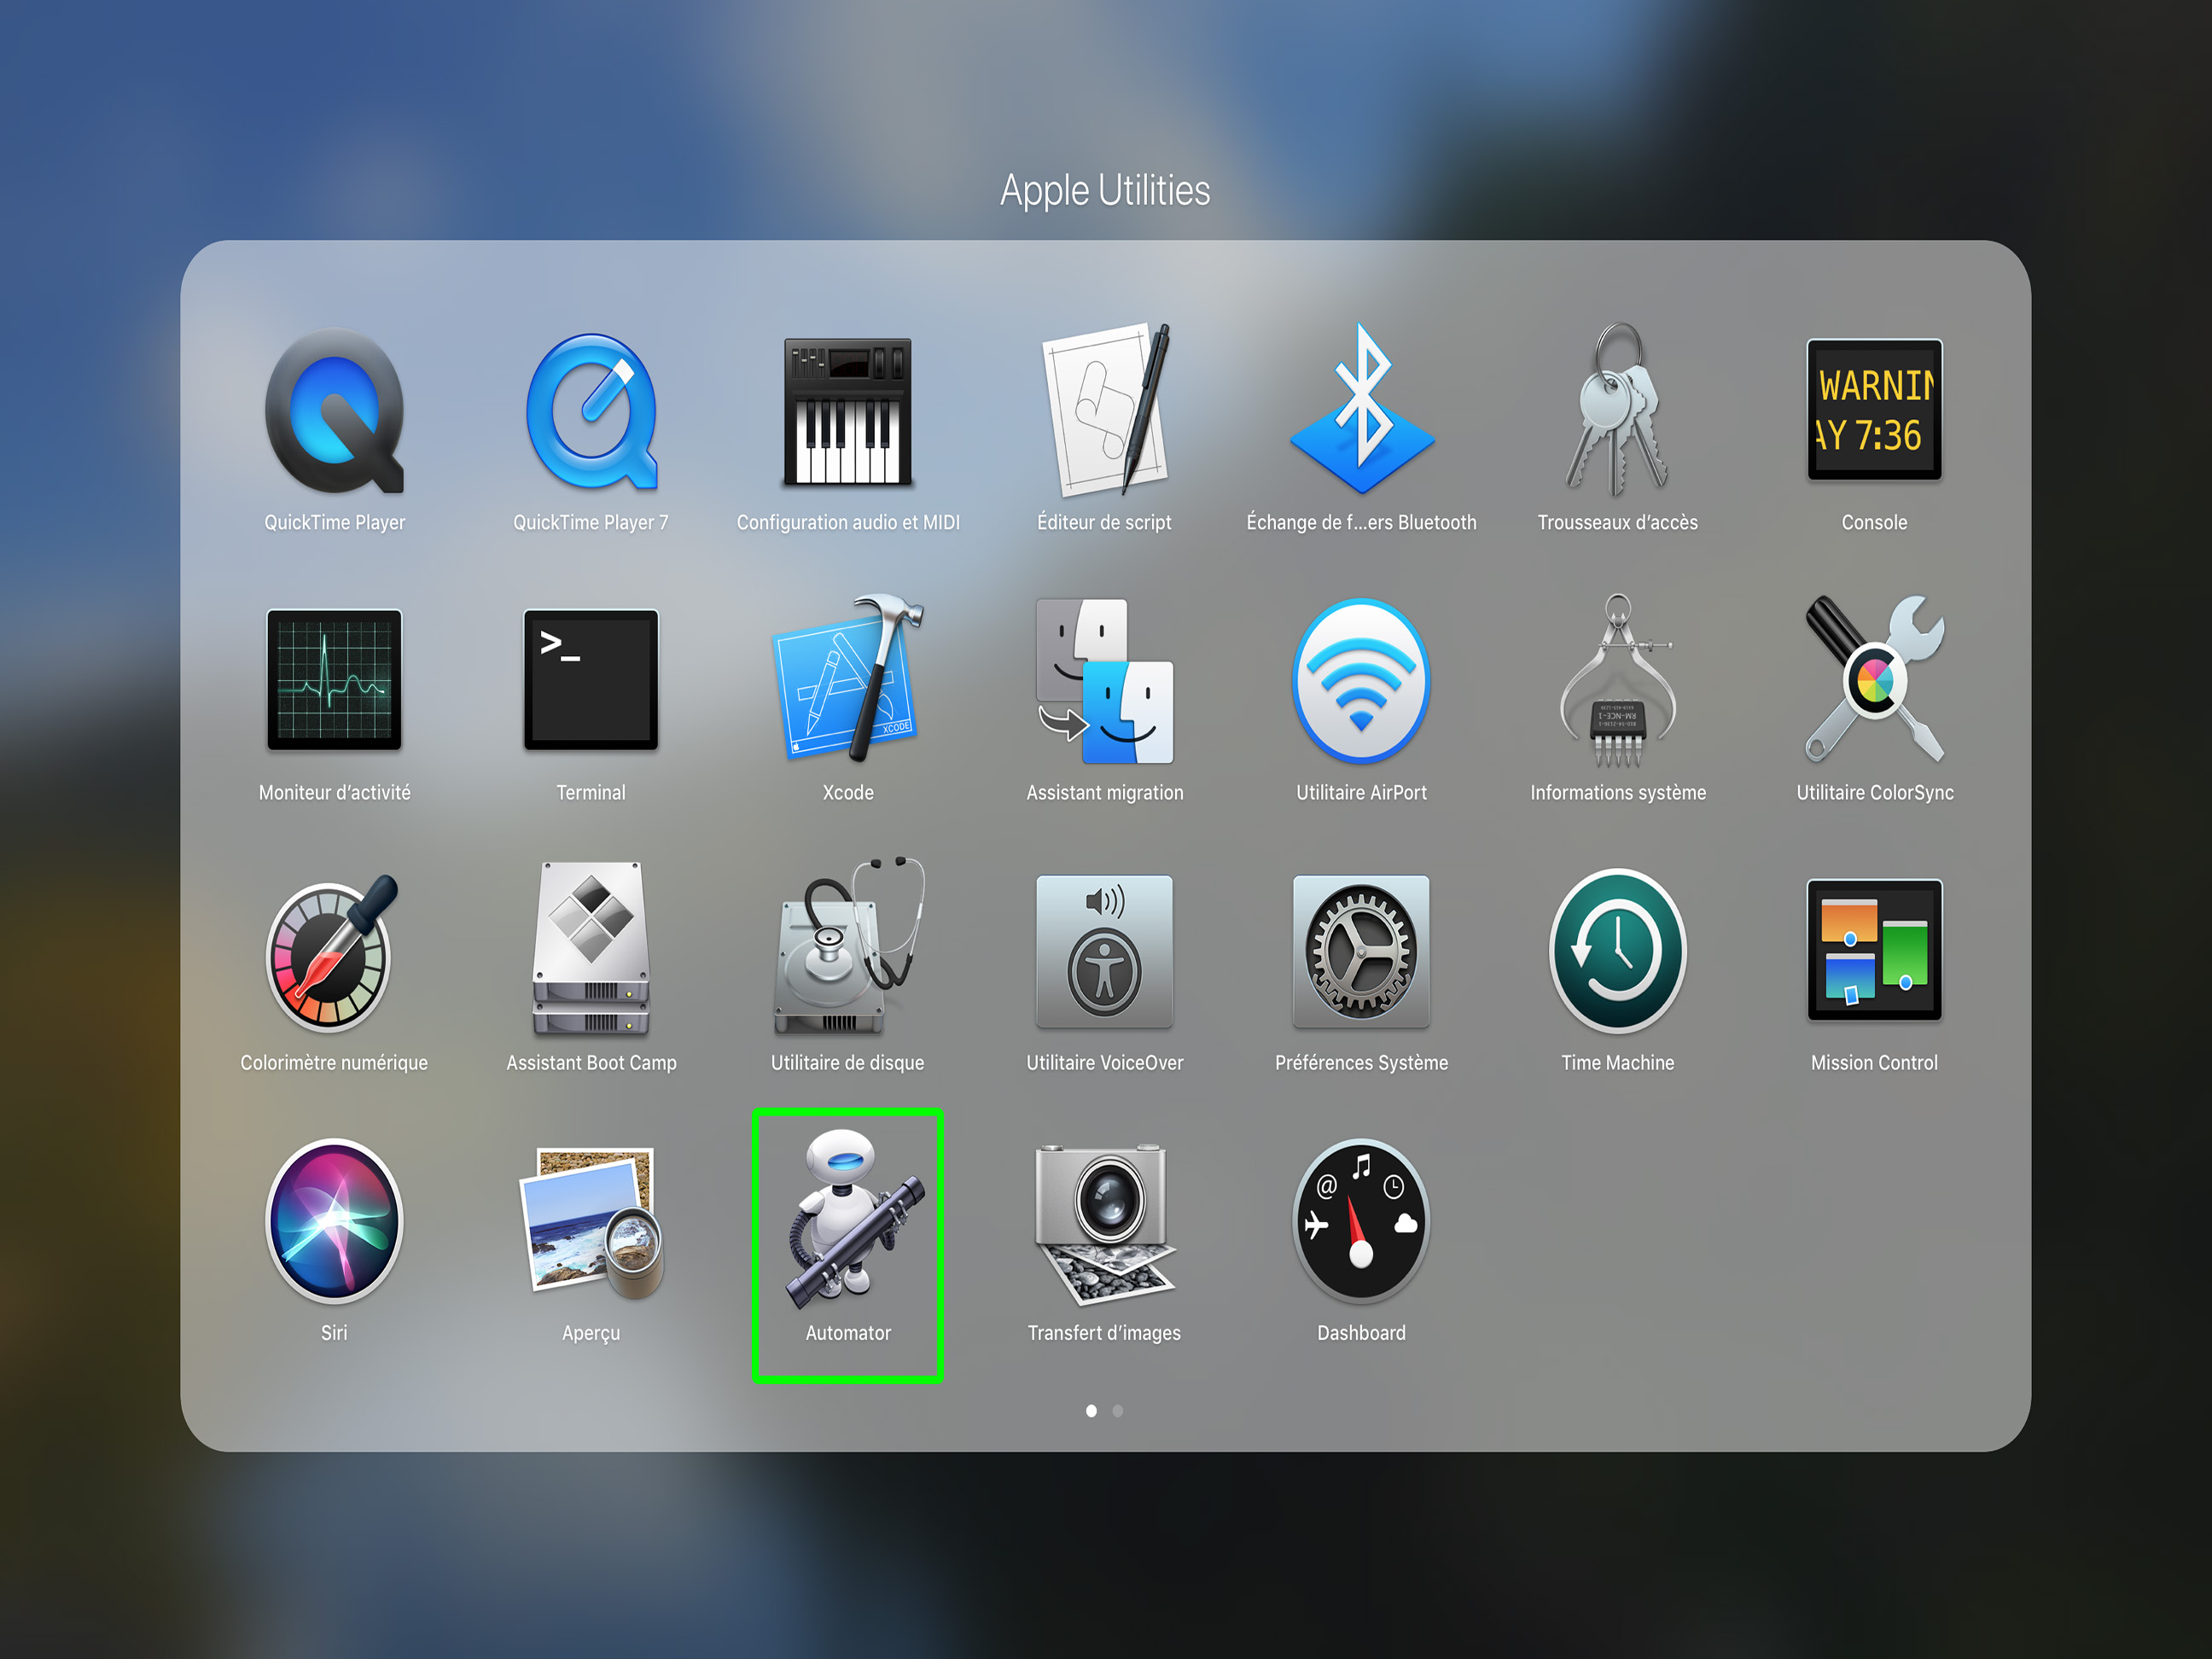Open Utilitaire de disque
The width and height of the screenshot is (2212, 1659).
(x=847, y=948)
